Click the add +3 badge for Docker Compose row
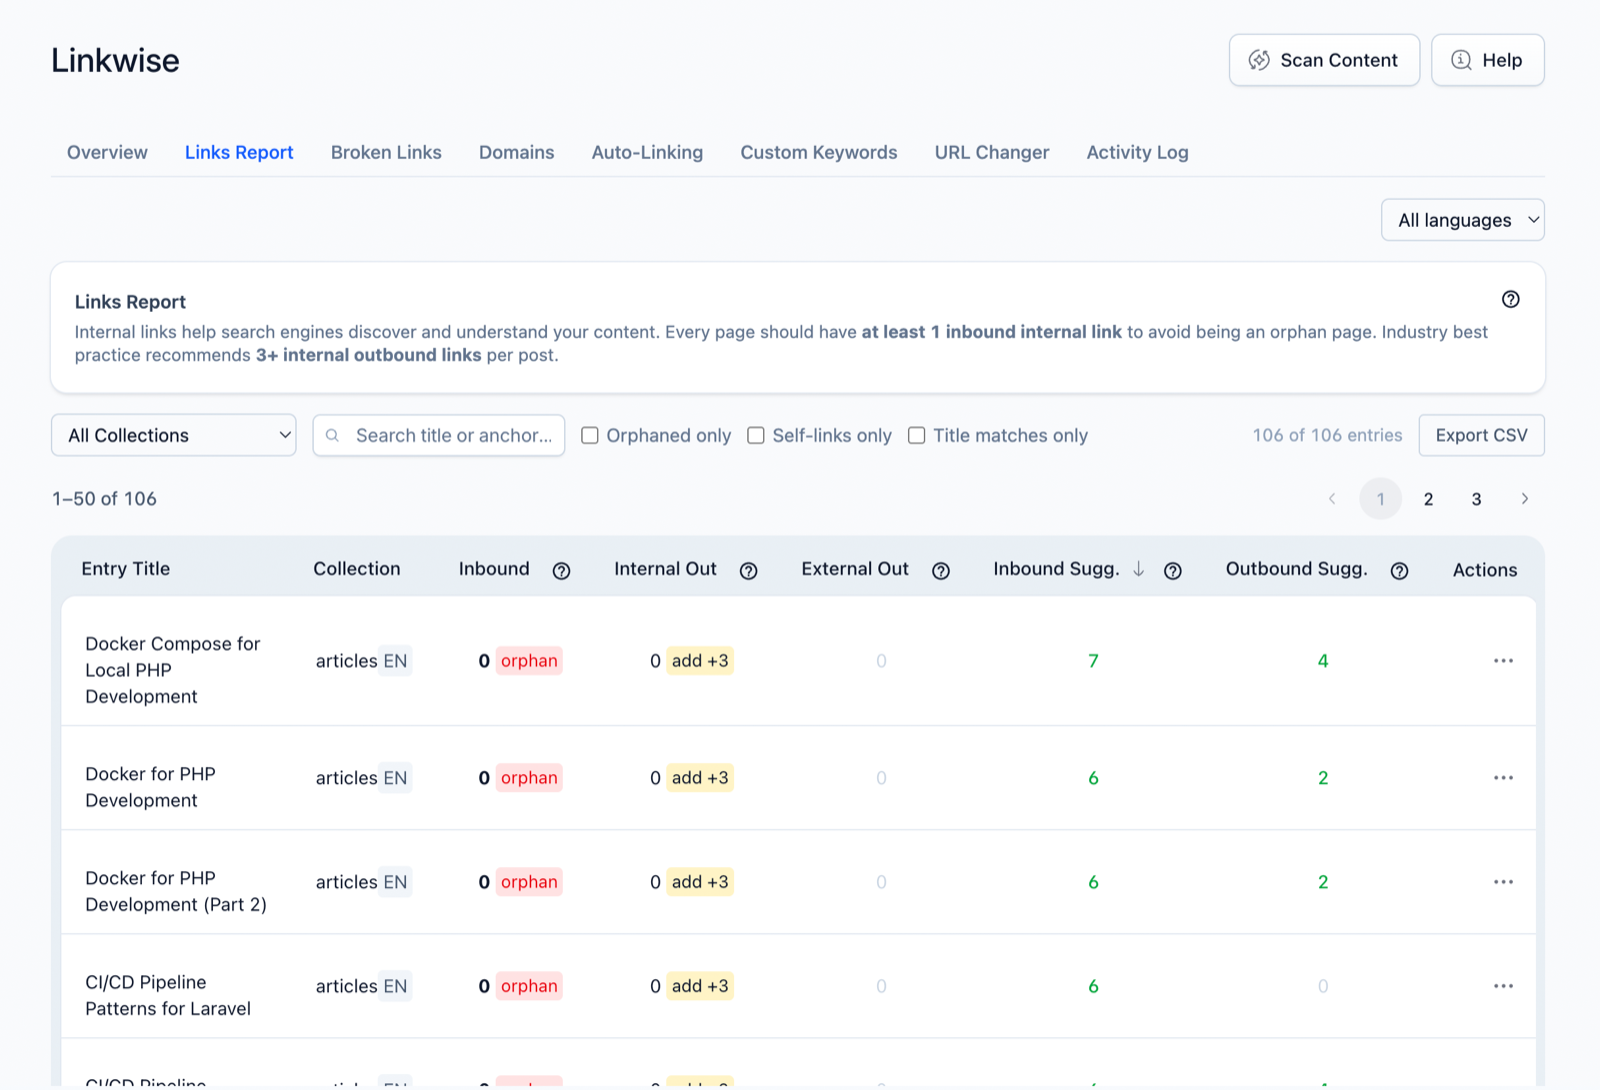This screenshot has height=1090, width=1600. (700, 661)
